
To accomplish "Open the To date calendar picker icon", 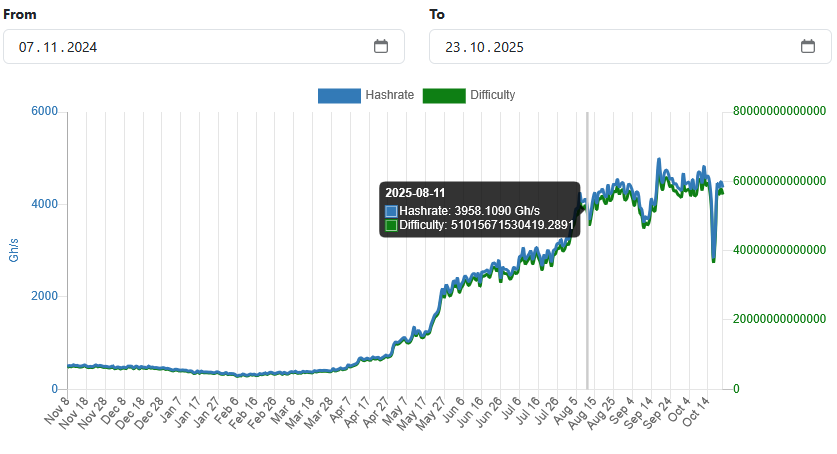I will click(808, 46).
